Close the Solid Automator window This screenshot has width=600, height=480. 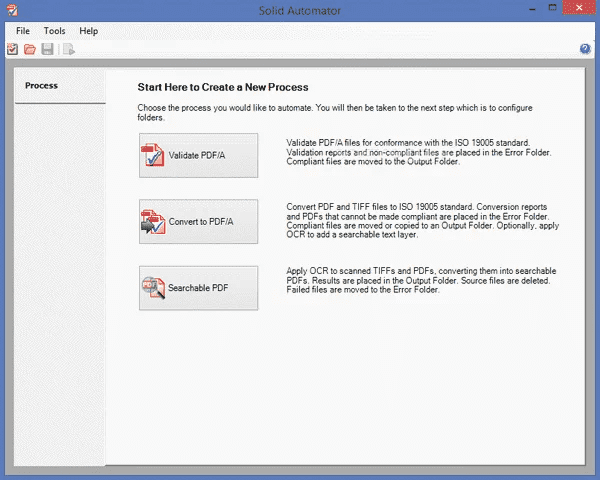point(579,8)
